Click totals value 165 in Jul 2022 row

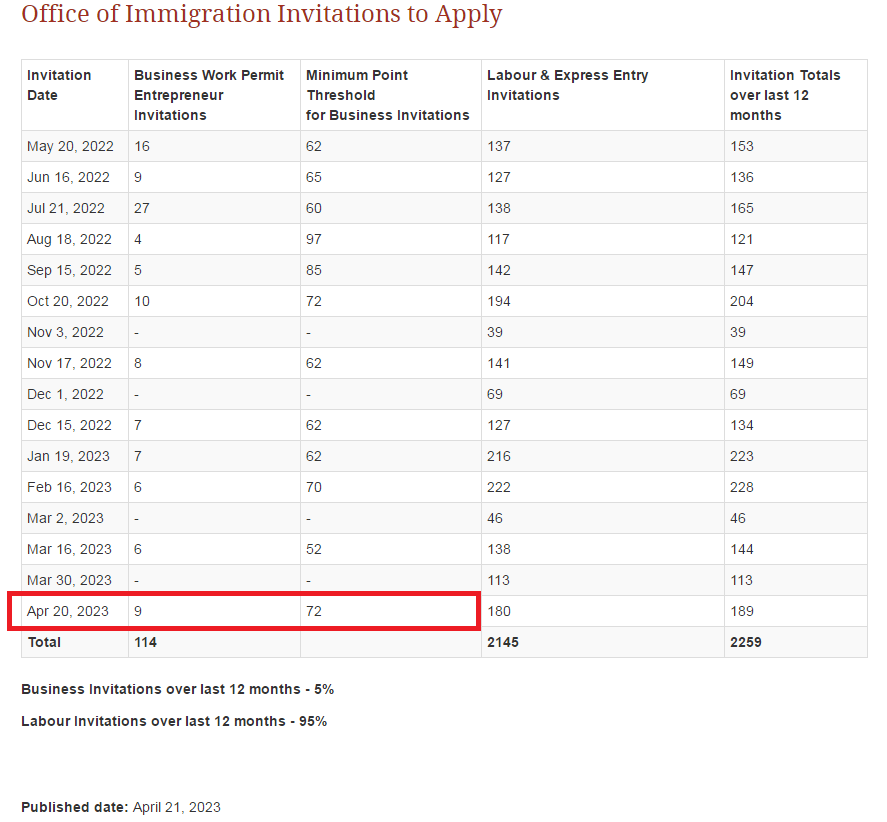742,208
